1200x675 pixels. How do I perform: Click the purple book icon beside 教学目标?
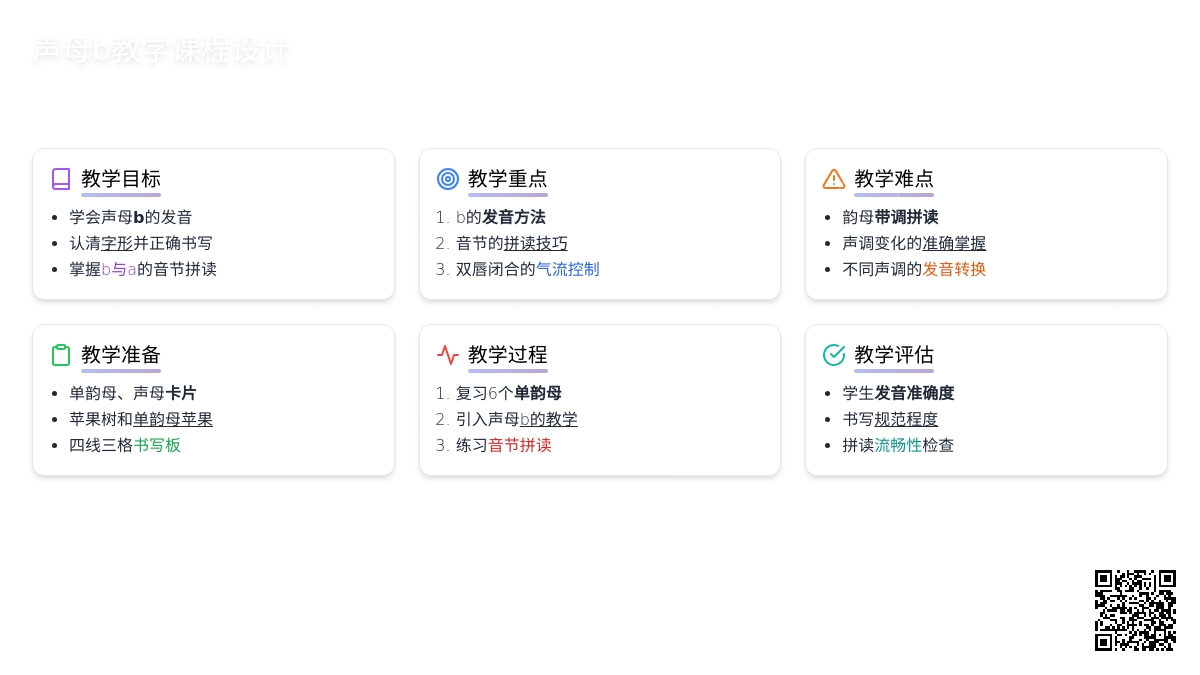tap(61, 179)
